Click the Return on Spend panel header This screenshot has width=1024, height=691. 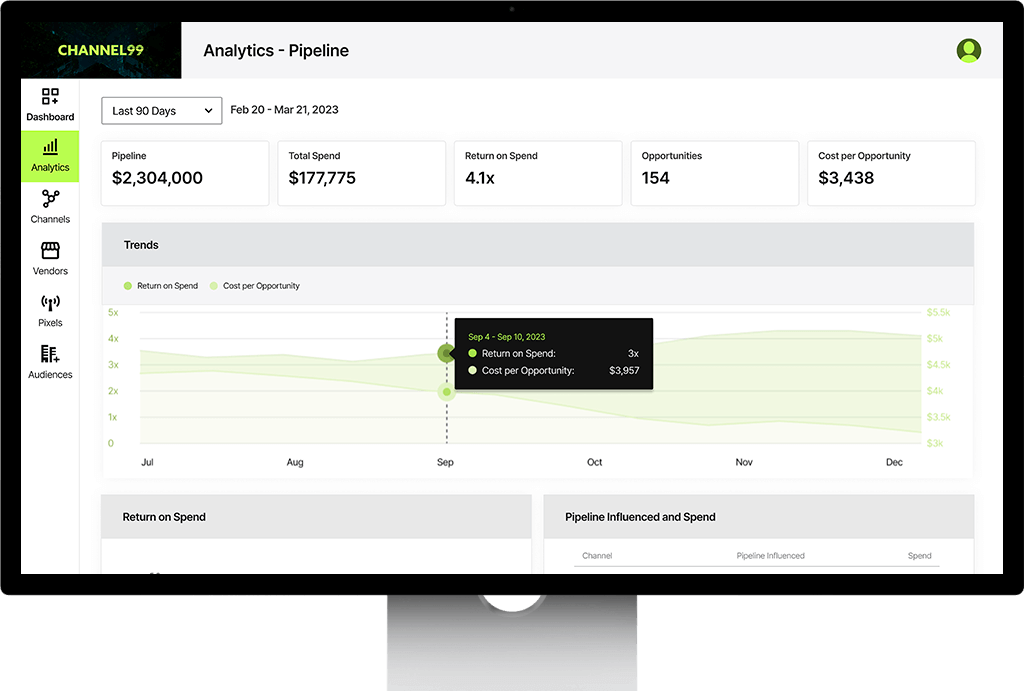(x=316, y=517)
